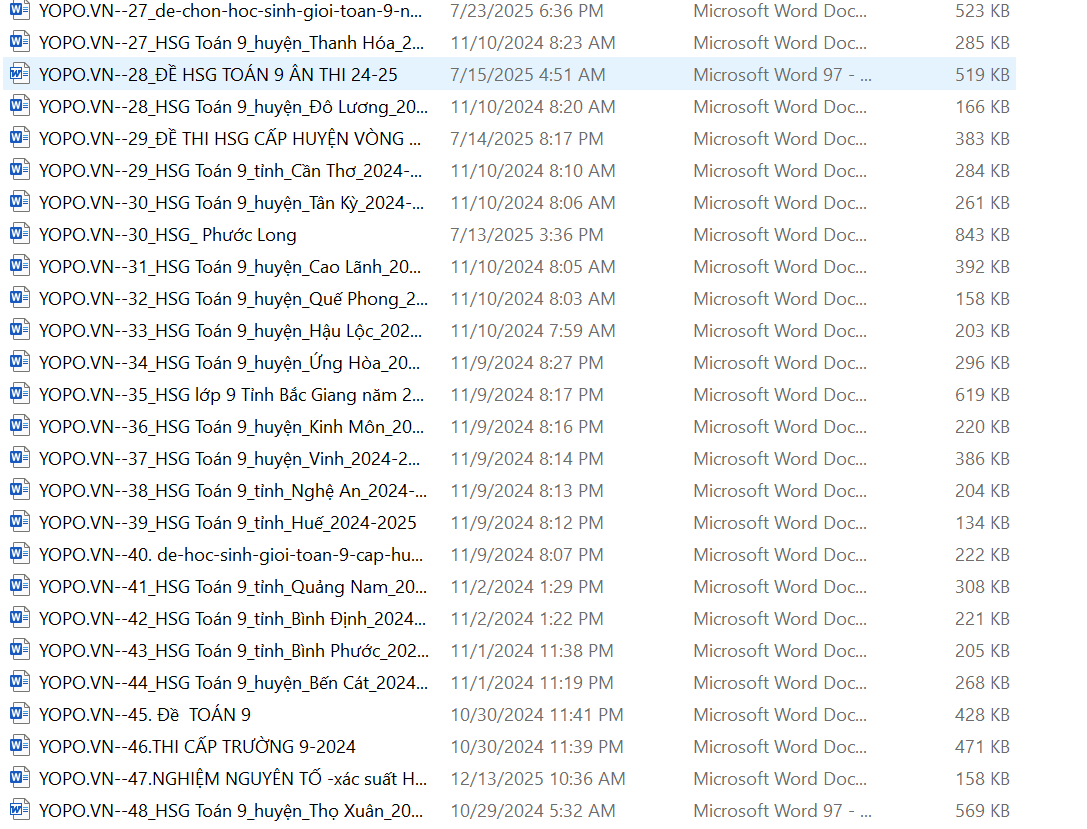Click Word icon beside the tỉnh_Cần Thơ file

point(19,170)
